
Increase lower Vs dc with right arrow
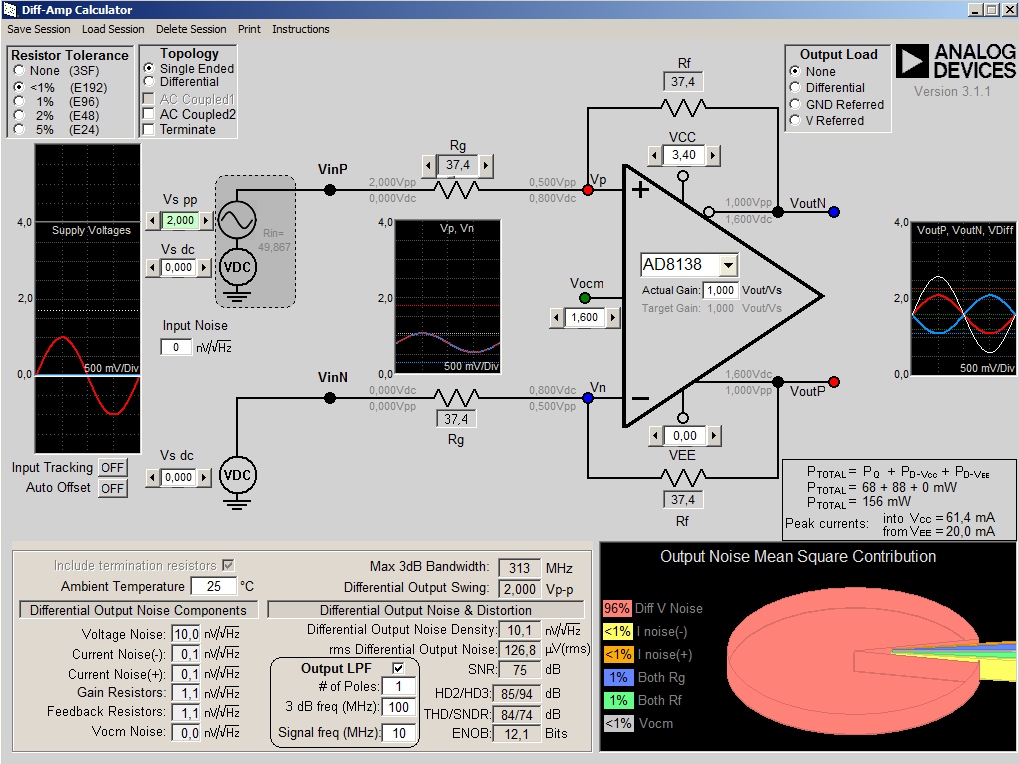(x=203, y=478)
